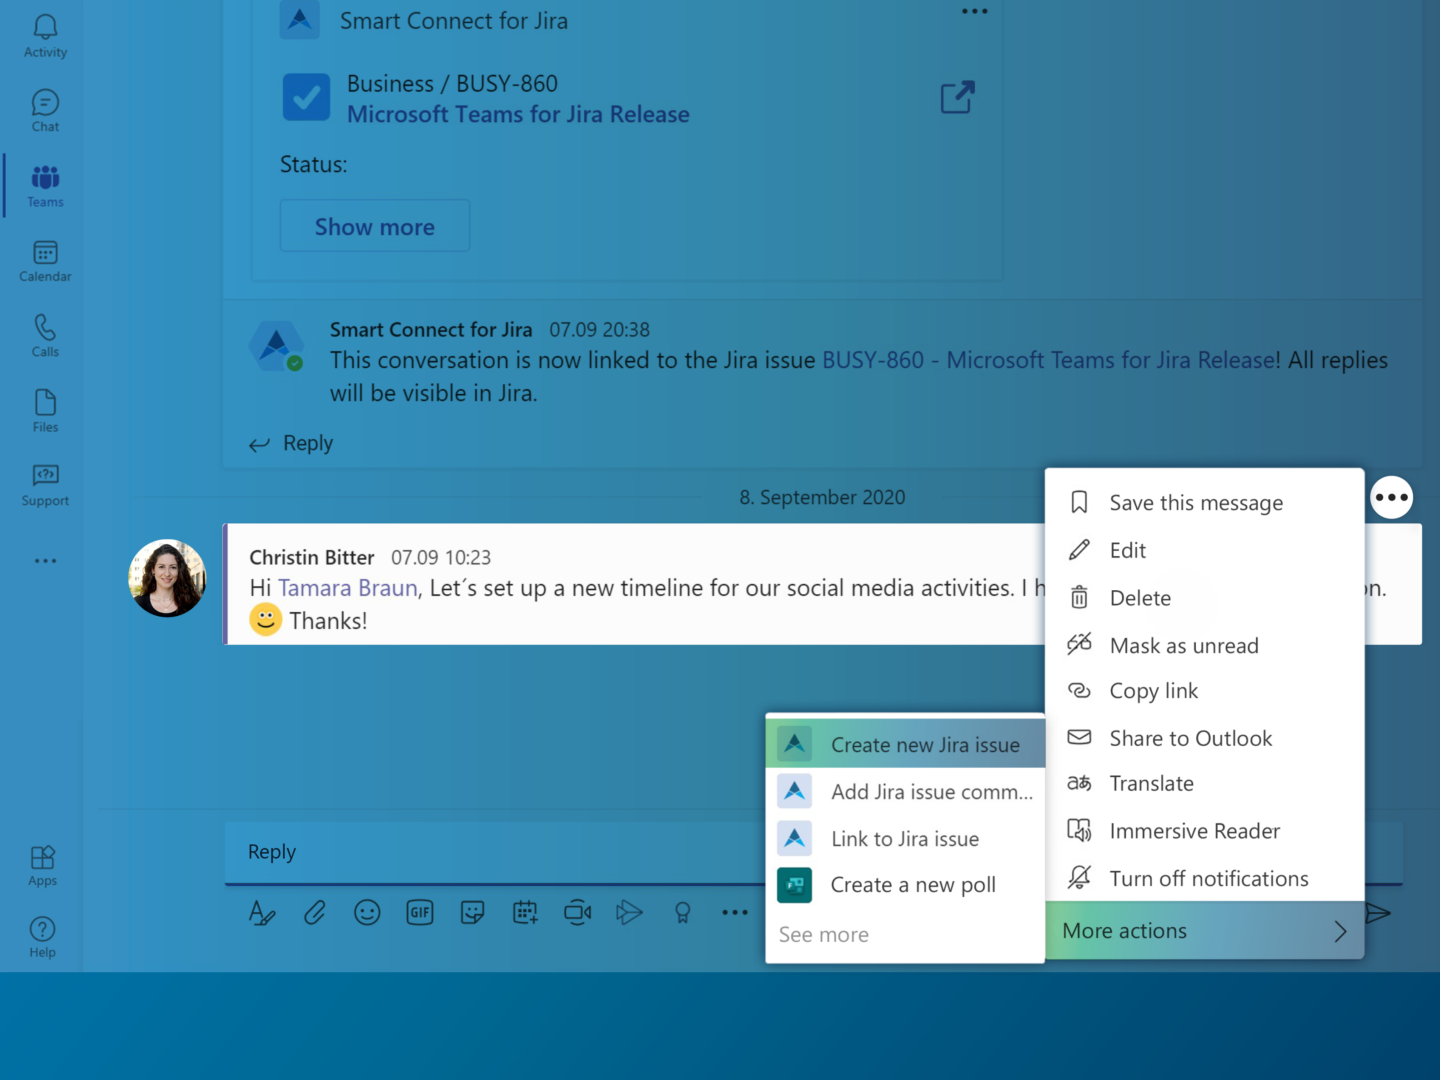
Task: Click the Christin Bitter sender name
Action: [312, 557]
